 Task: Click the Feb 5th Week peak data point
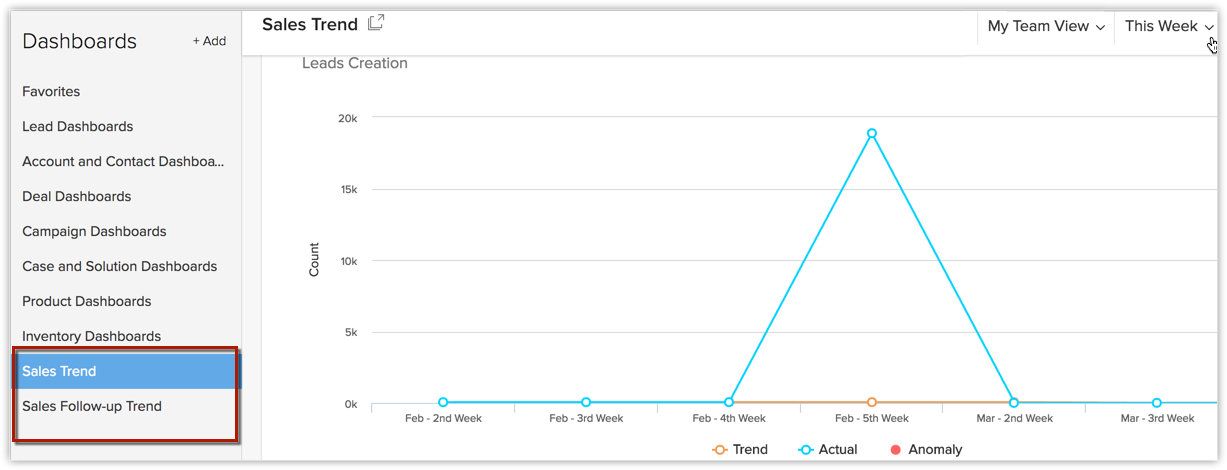tap(872, 133)
